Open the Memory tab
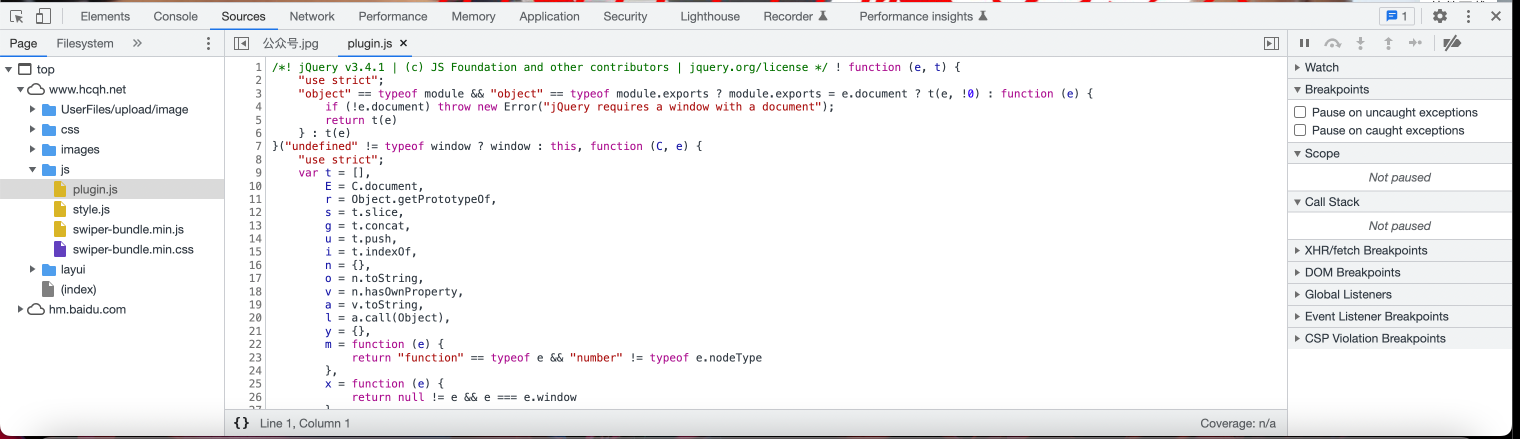This screenshot has height=439, width=1520. coord(473,16)
